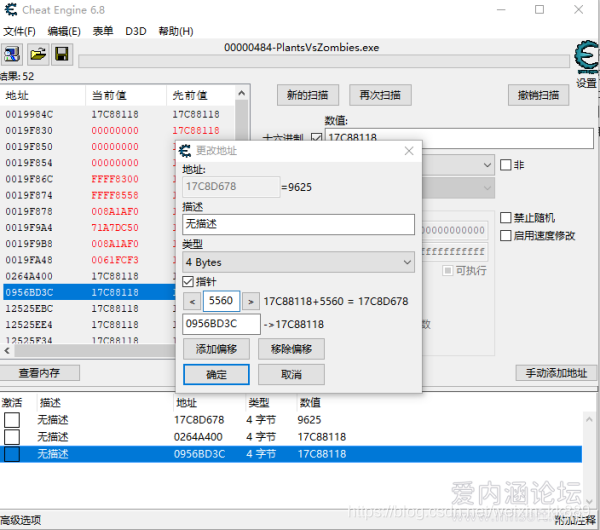This screenshot has height=530, width=600.
Task: Open the 帮助(H) menu
Action: pyautogui.click(x=175, y=31)
